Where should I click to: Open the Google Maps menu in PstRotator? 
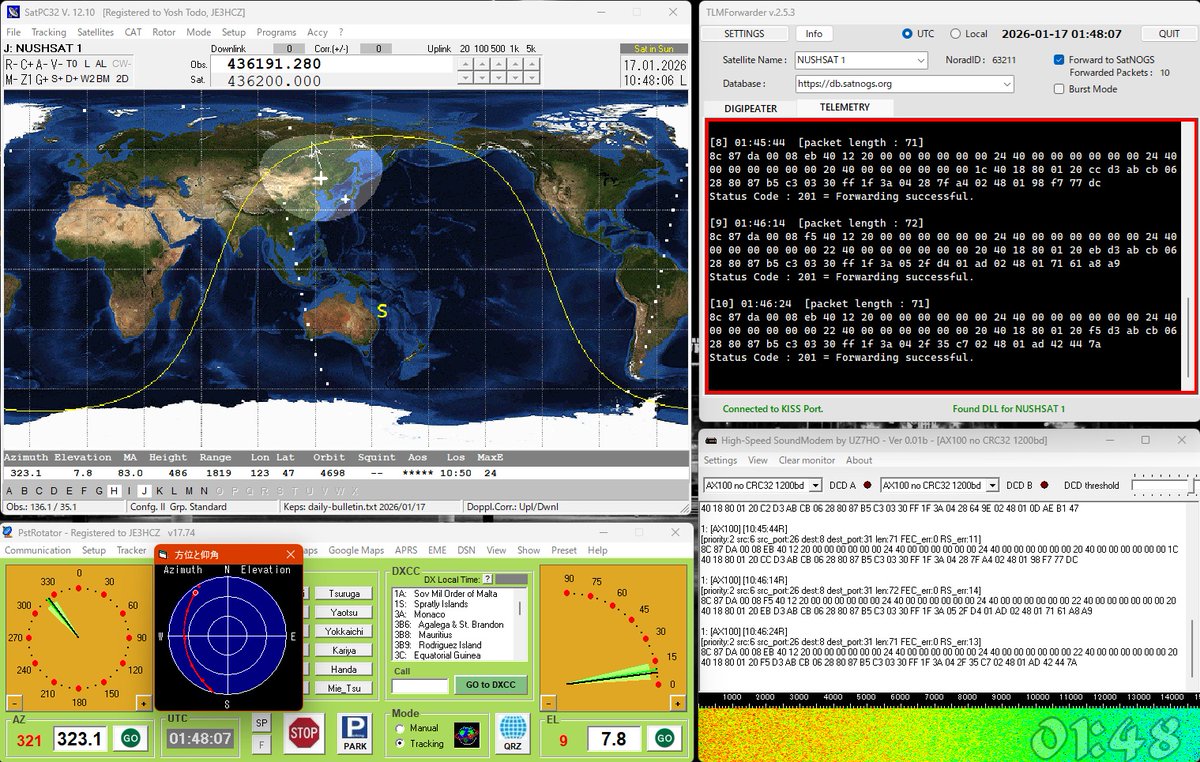(356, 550)
